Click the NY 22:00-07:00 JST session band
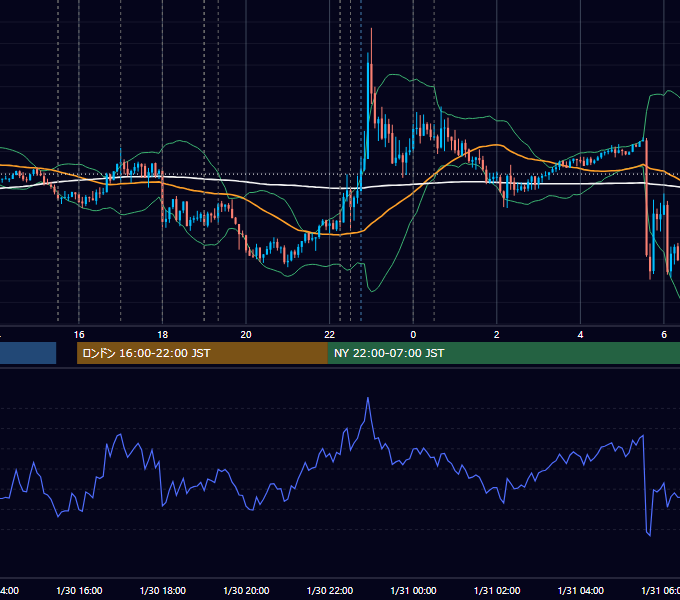 503,353
